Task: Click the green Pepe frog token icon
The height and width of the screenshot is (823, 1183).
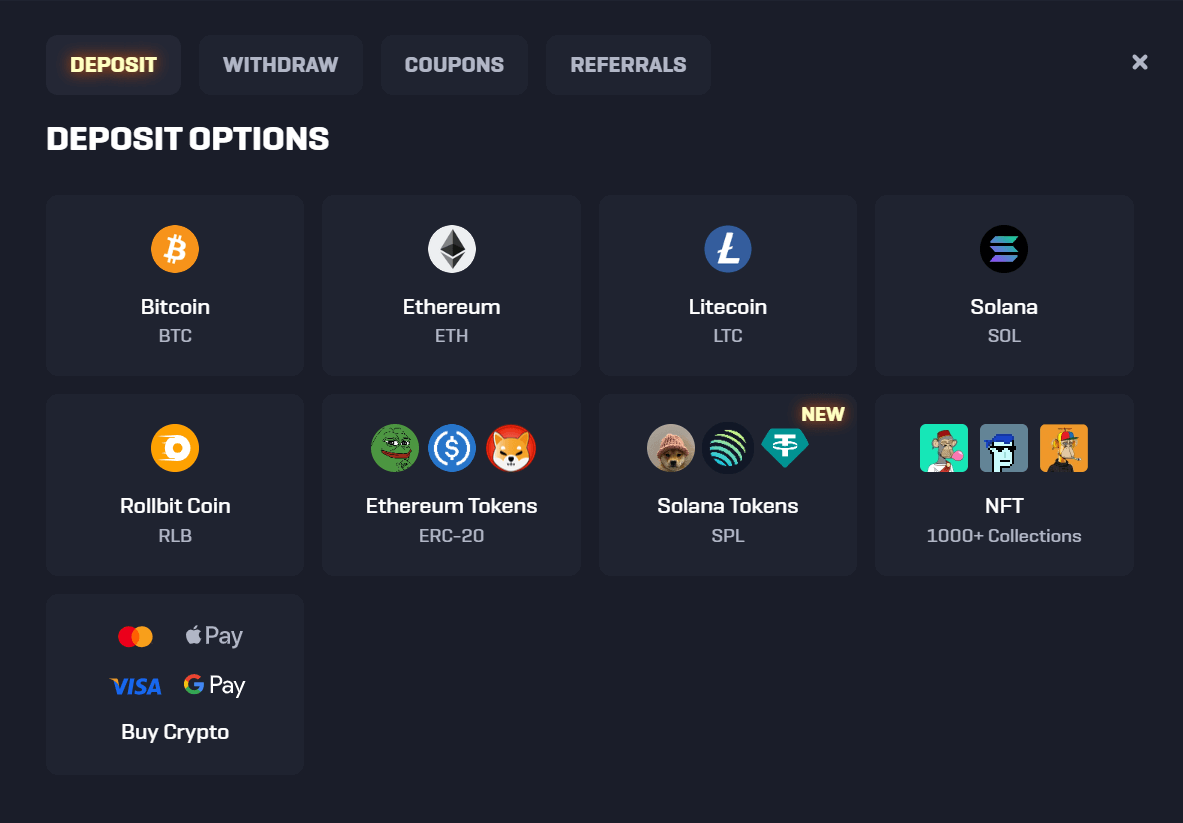Action: [x=395, y=448]
